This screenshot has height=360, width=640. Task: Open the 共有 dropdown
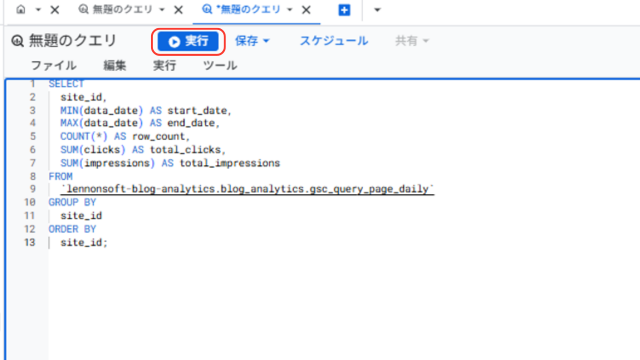[412, 41]
